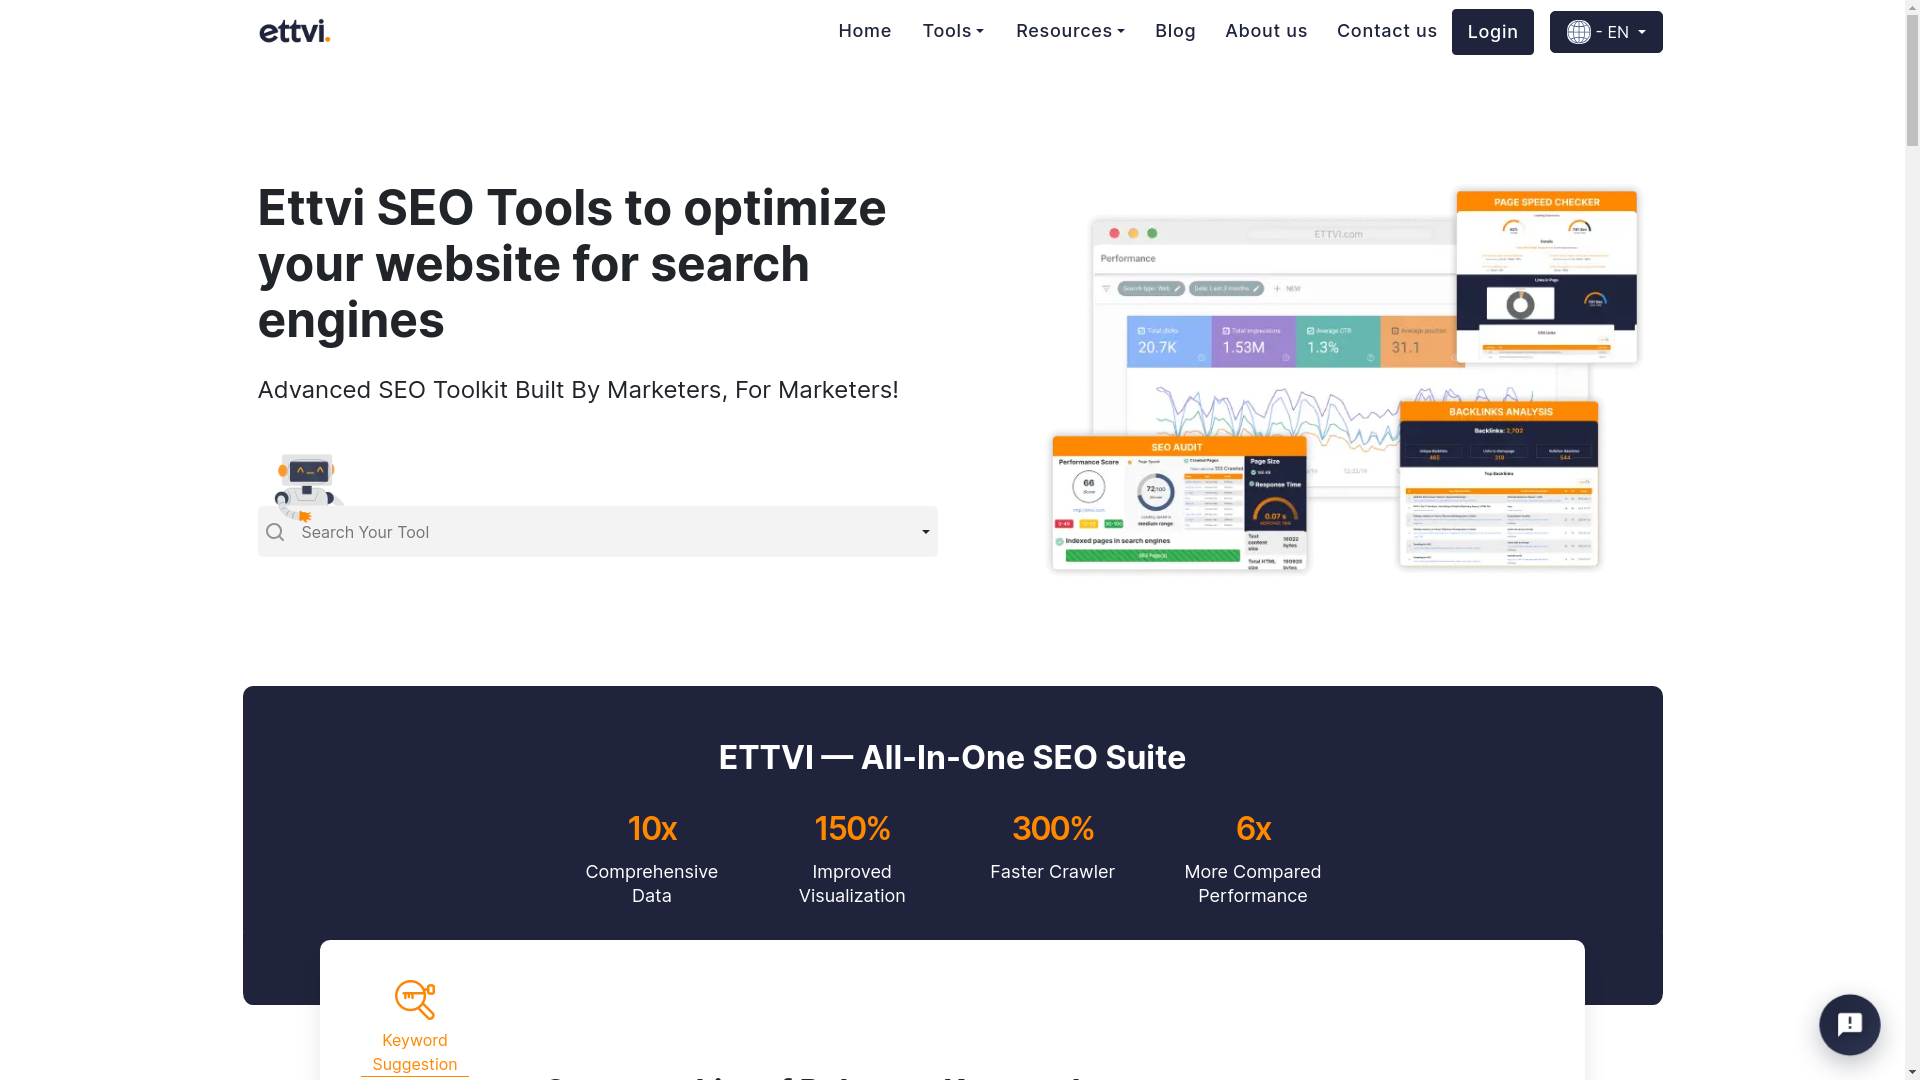Open the EN language selector
This screenshot has width=1920, height=1080.
(1606, 32)
